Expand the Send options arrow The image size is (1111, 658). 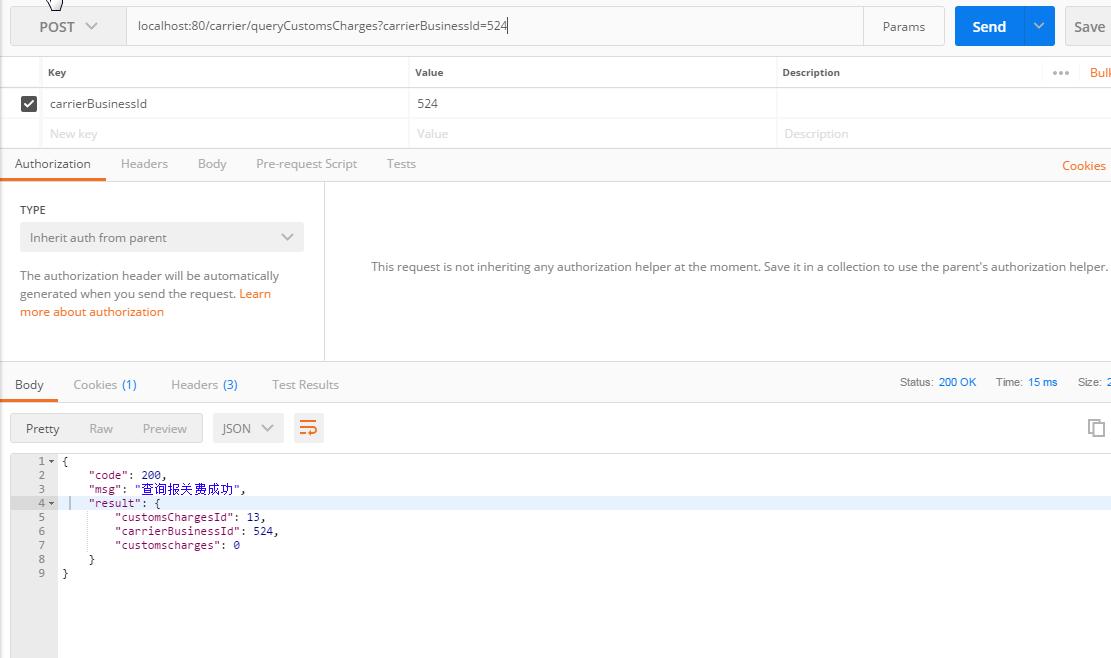1039,26
